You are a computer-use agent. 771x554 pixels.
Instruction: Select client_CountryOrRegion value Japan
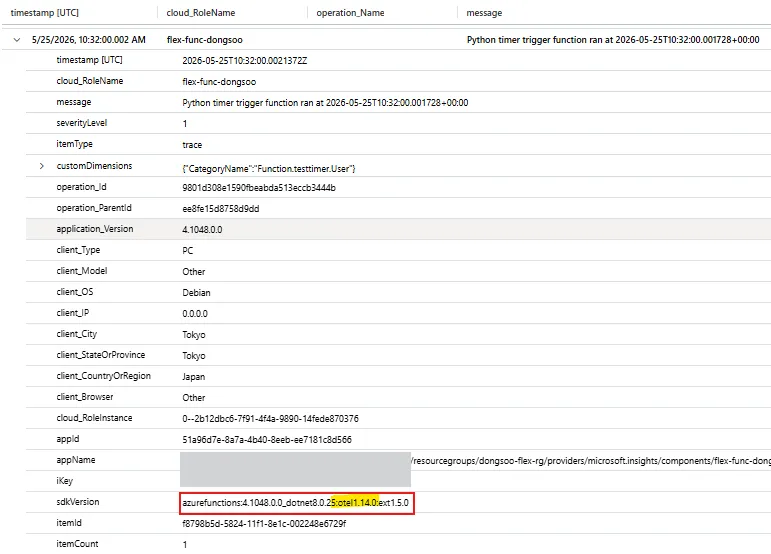click(194, 377)
